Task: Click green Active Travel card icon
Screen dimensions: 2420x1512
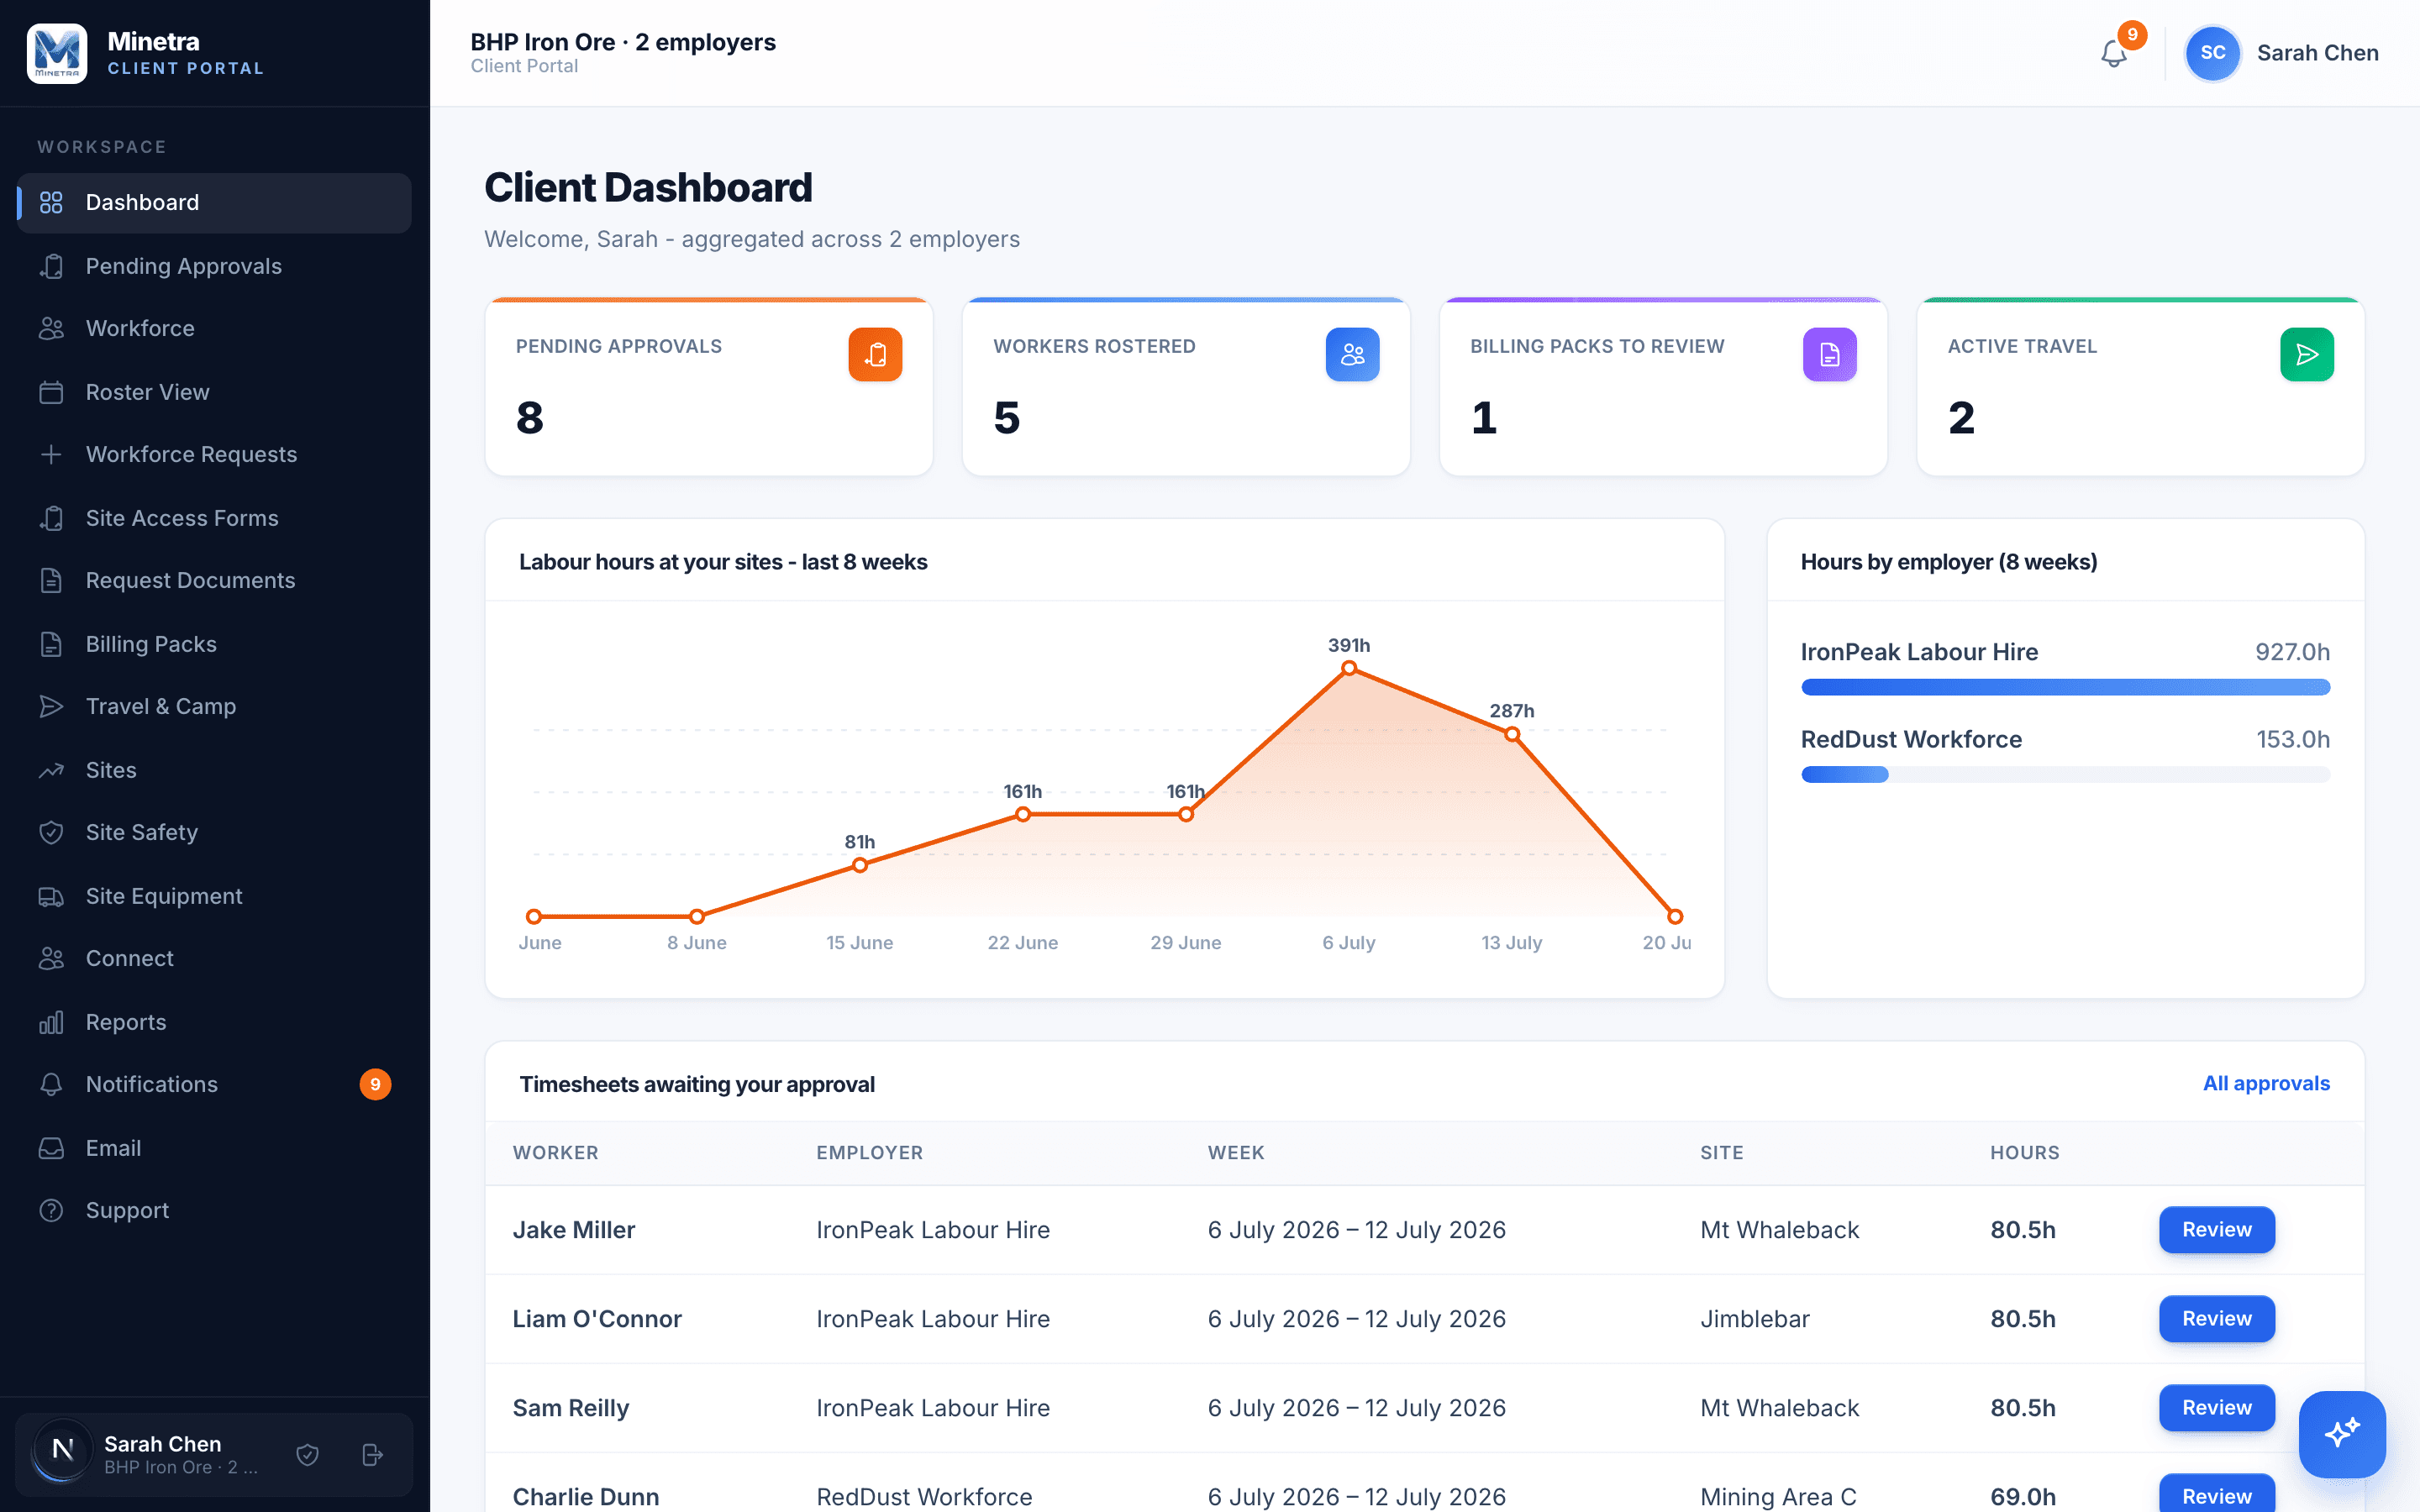Action: (x=2306, y=354)
